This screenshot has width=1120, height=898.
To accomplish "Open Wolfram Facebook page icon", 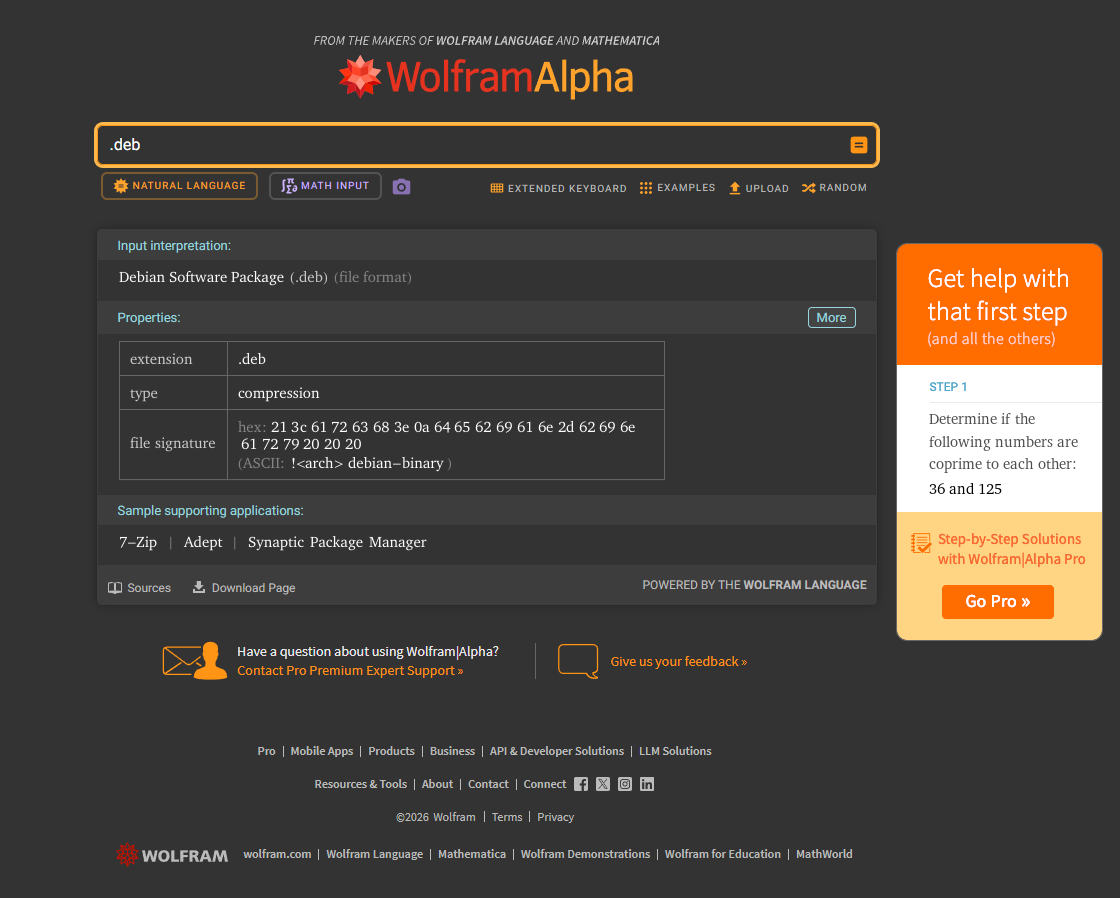I will point(581,784).
